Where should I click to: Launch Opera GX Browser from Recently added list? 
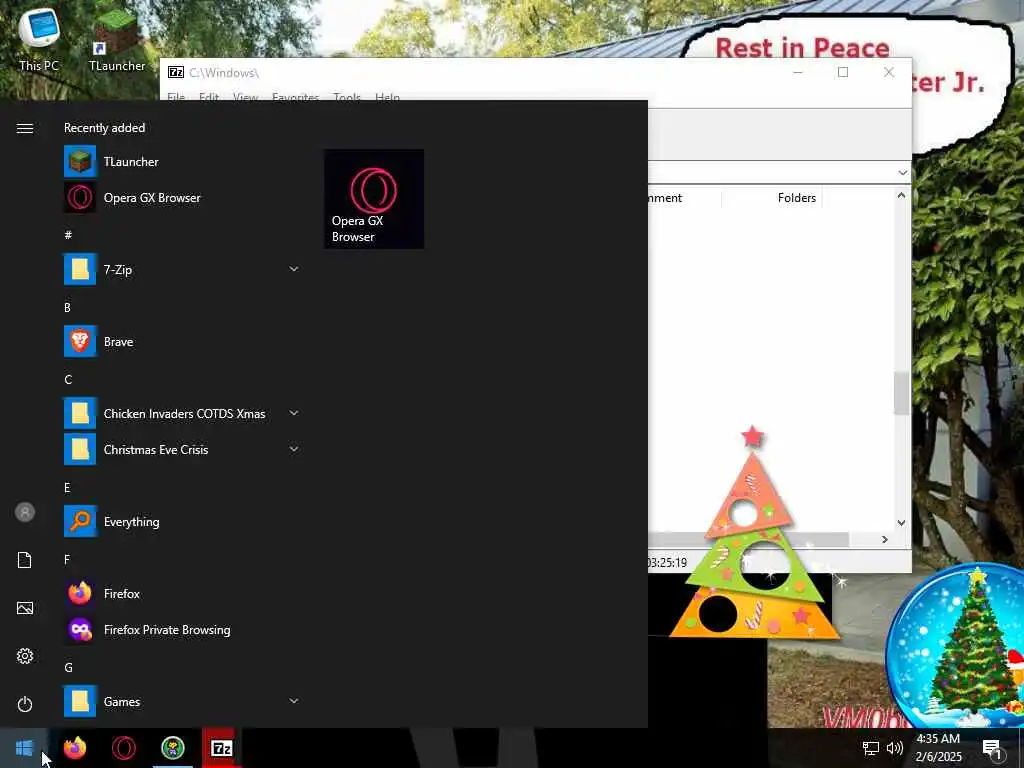click(x=182, y=198)
